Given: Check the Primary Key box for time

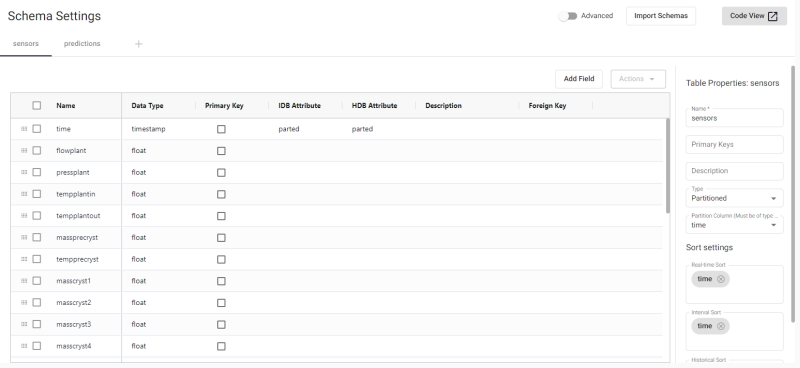Looking at the screenshot, I should [x=221, y=129].
